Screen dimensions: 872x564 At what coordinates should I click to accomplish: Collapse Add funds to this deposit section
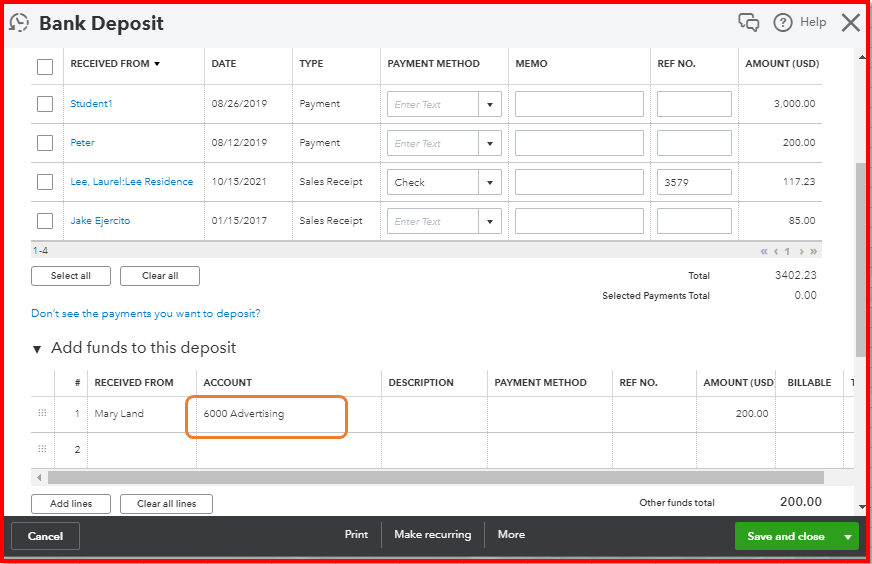coord(37,349)
